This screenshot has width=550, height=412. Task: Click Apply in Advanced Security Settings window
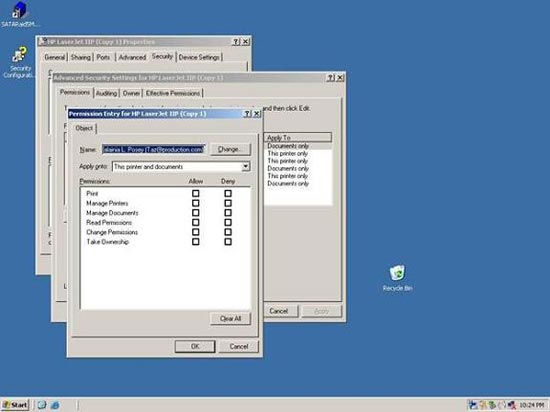[322, 311]
